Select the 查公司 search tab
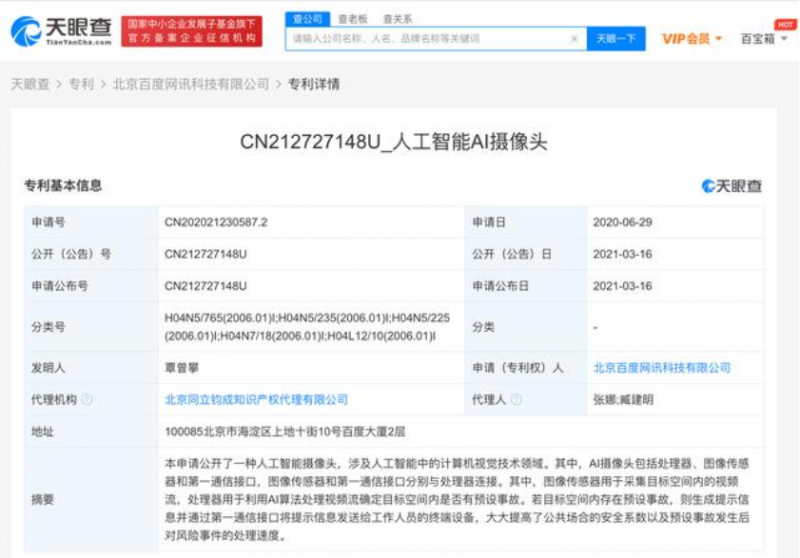Viewport: 800px width, 558px height. (x=308, y=19)
